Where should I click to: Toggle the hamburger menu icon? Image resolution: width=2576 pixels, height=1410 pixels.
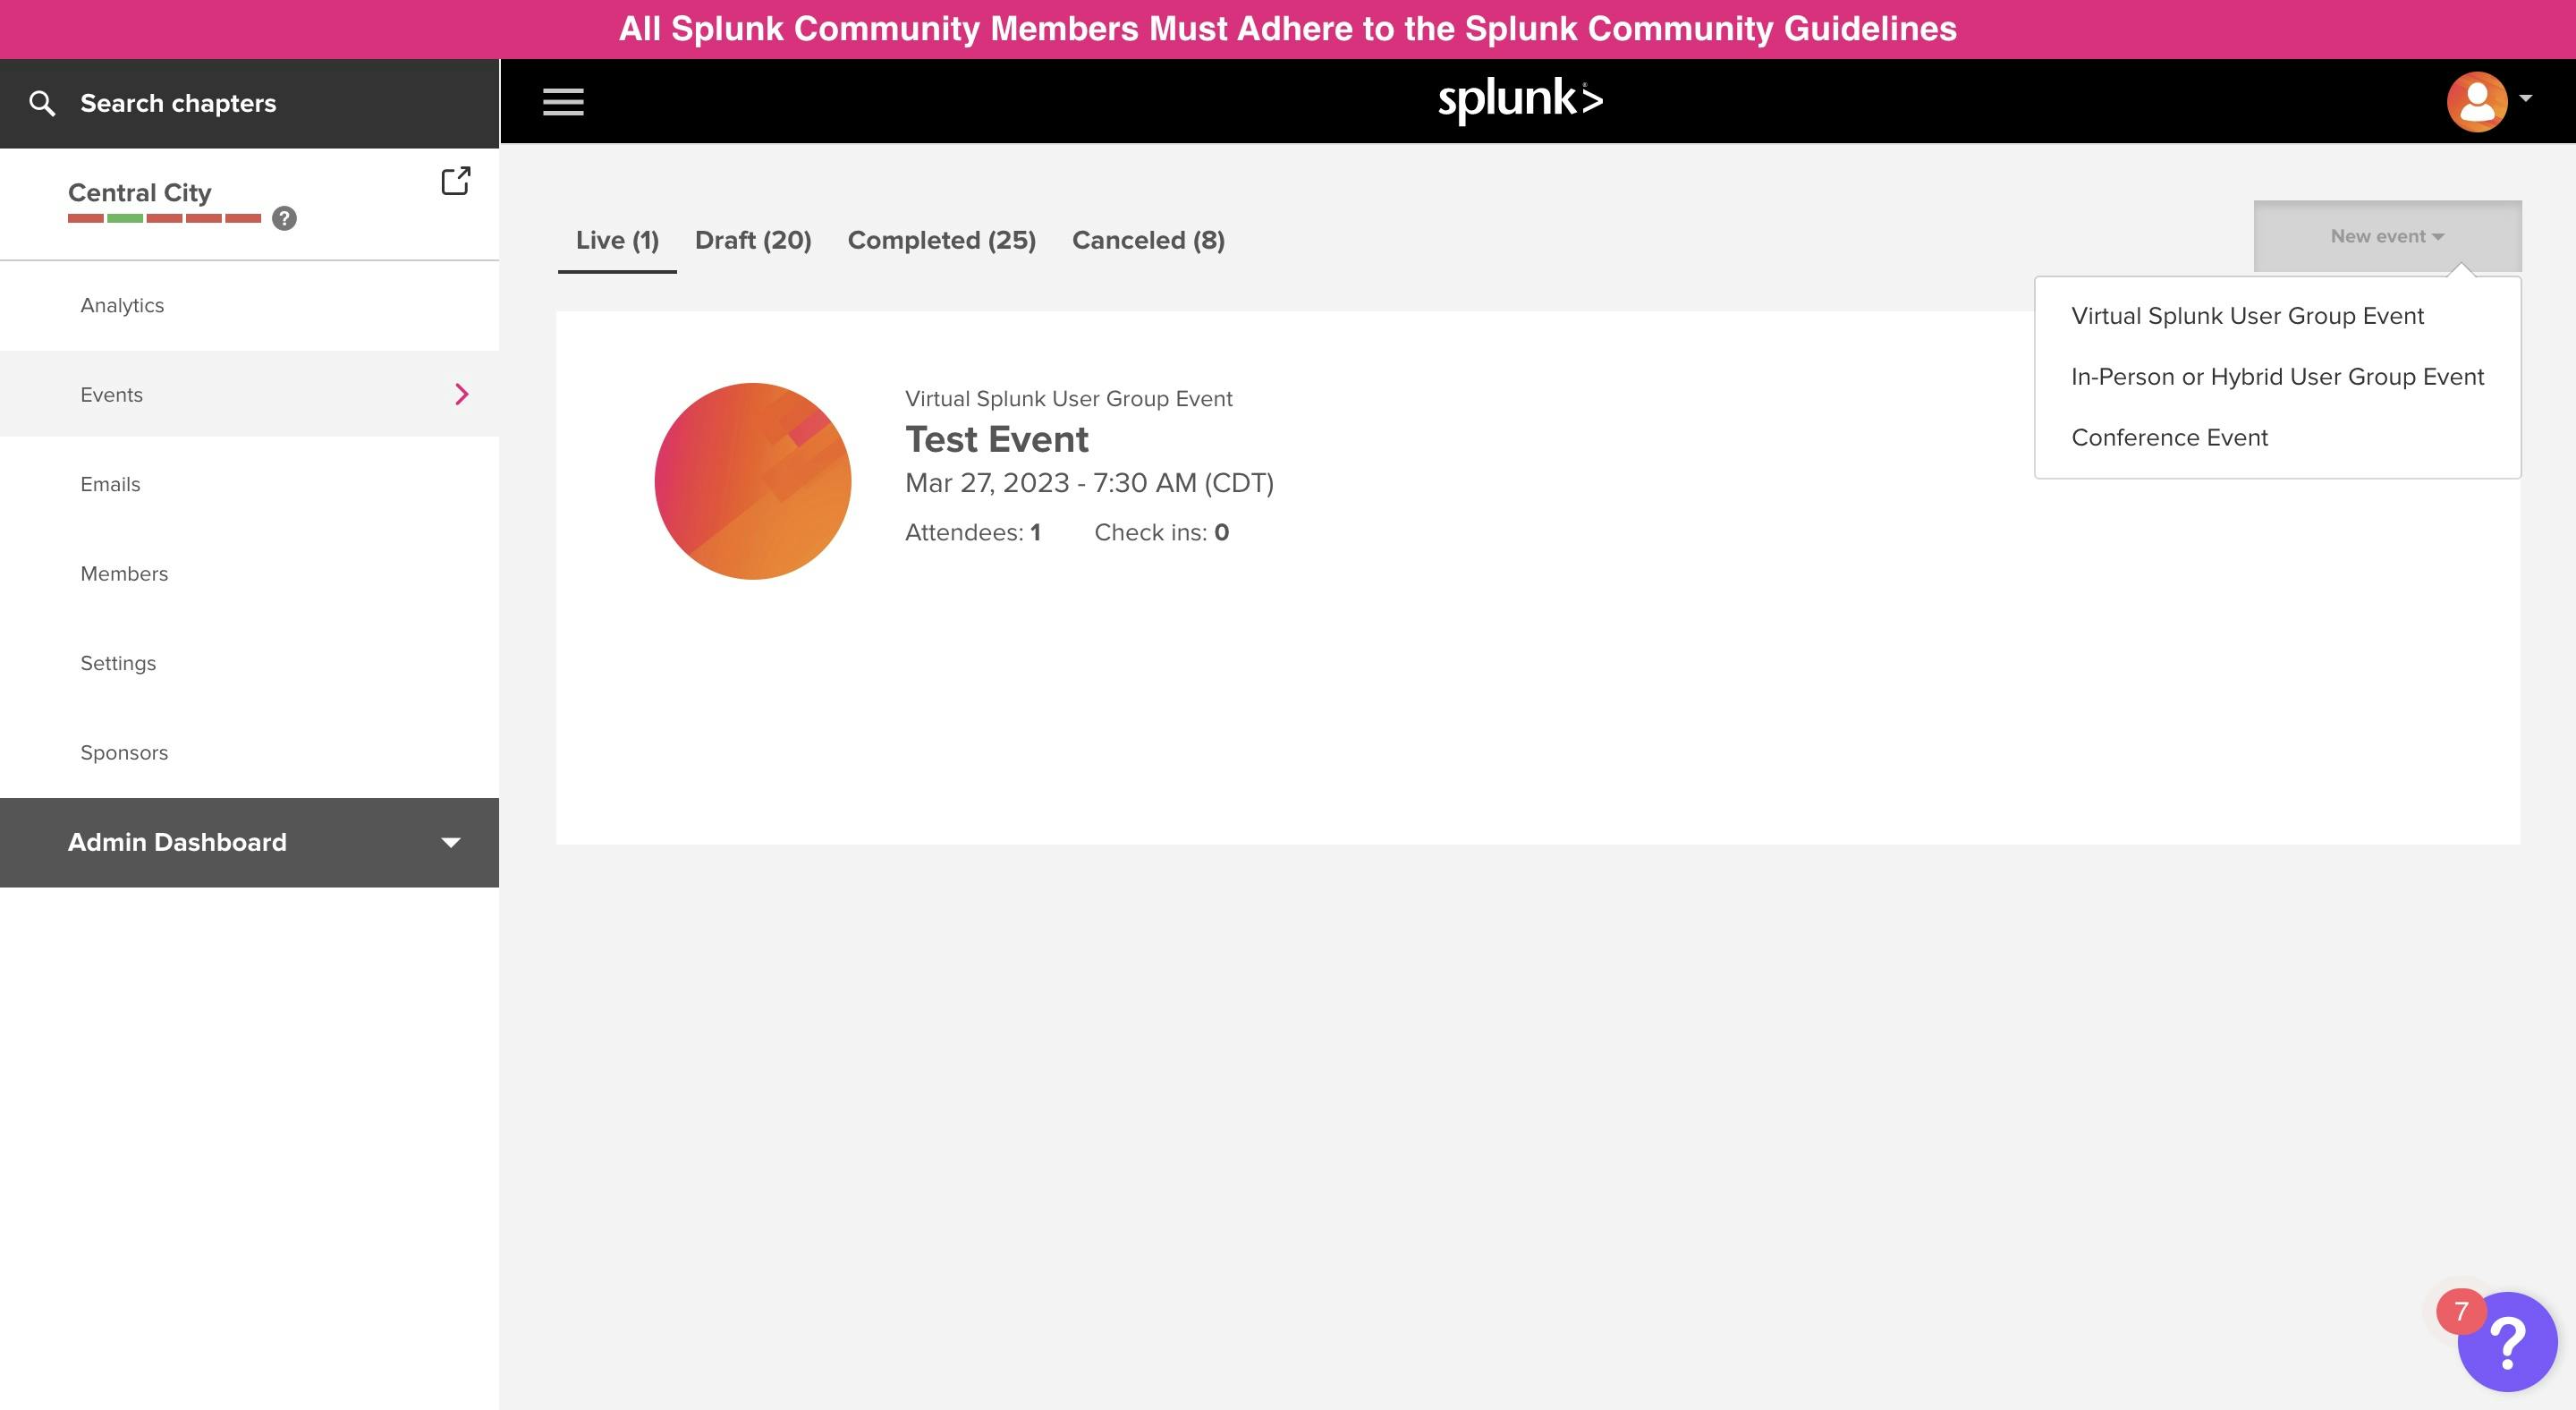coord(563,102)
